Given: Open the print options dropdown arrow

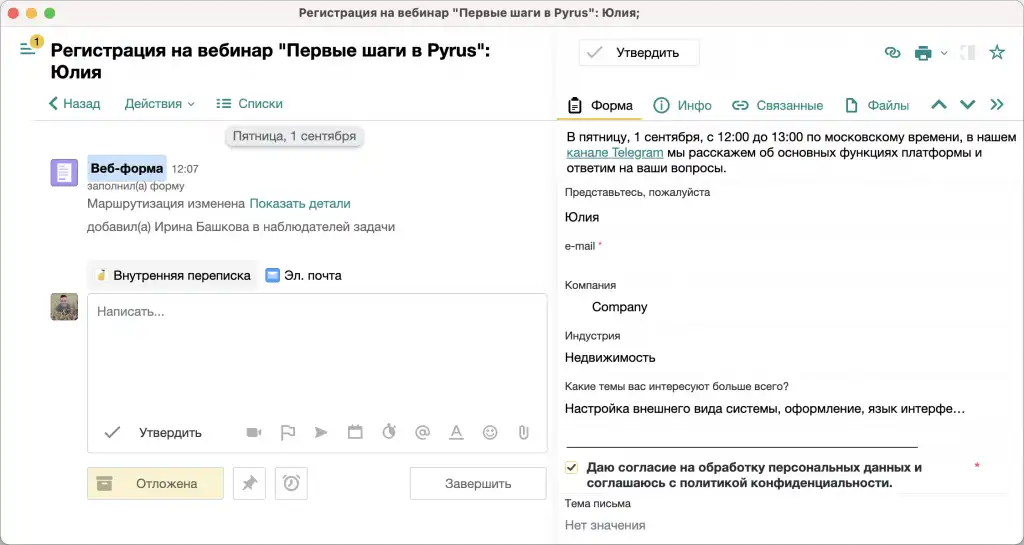Looking at the screenshot, I should click(944, 54).
